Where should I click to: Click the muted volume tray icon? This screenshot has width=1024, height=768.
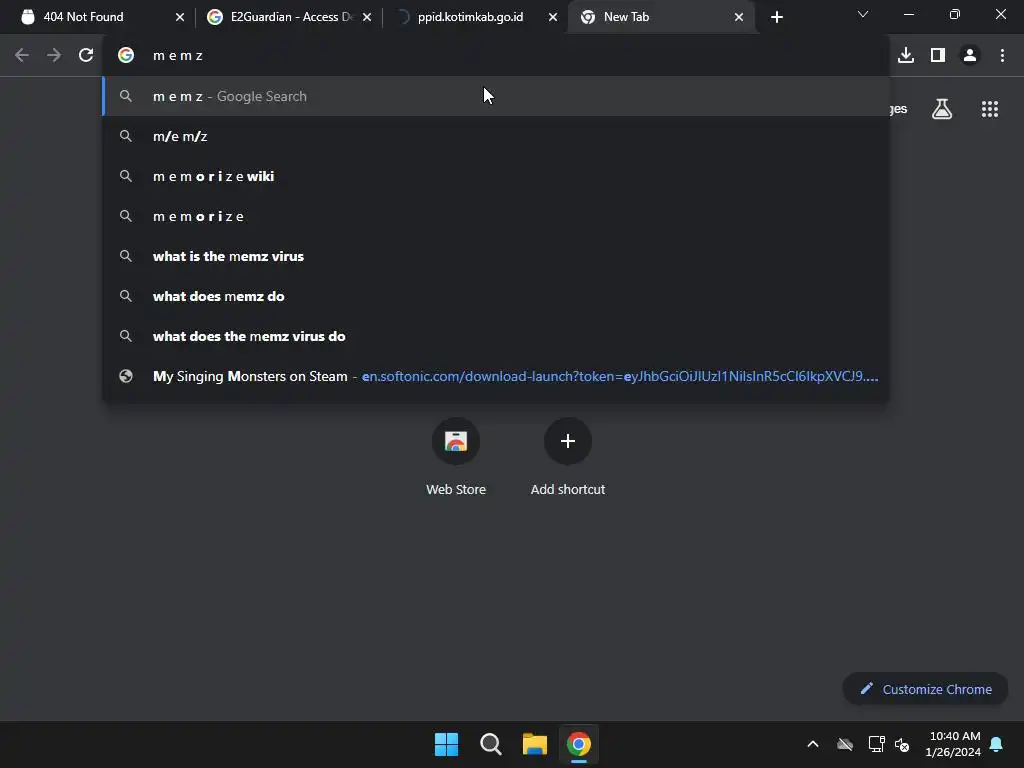902,744
